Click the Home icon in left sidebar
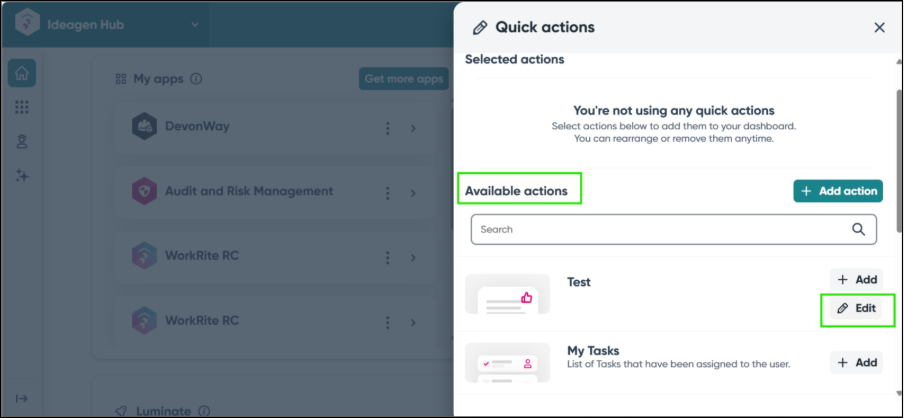The image size is (904, 418). [x=23, y=73]
